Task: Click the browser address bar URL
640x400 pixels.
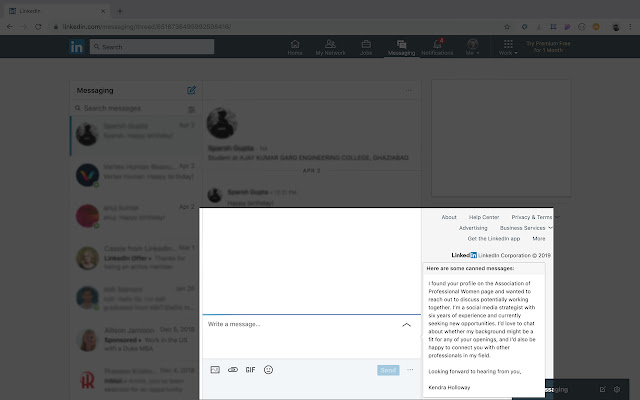Action: click(x=147, y=27)
